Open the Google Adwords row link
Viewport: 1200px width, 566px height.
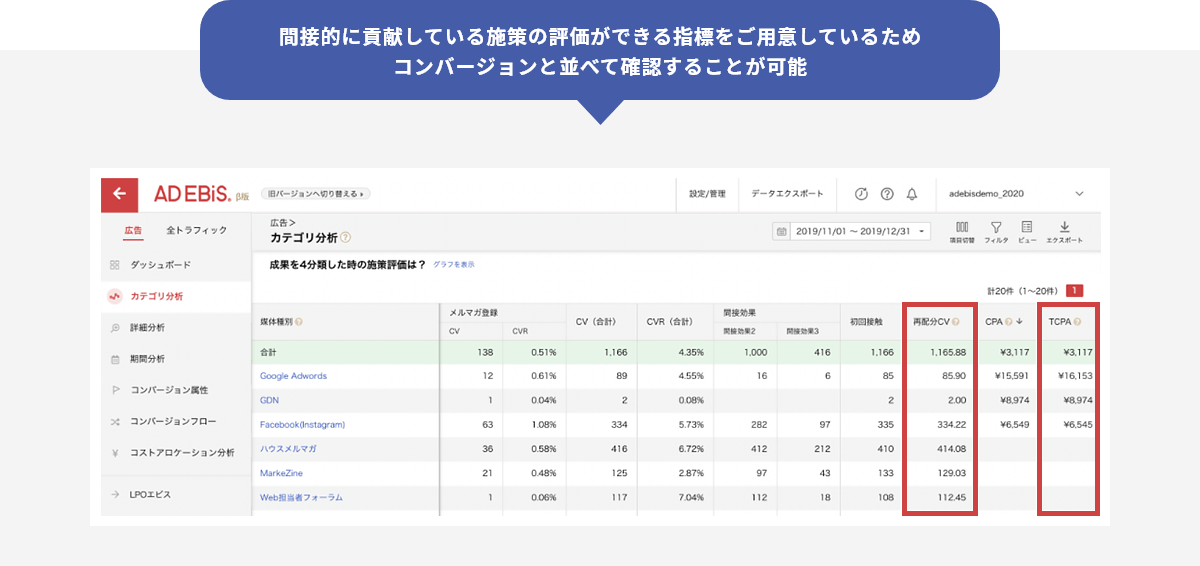293,376
